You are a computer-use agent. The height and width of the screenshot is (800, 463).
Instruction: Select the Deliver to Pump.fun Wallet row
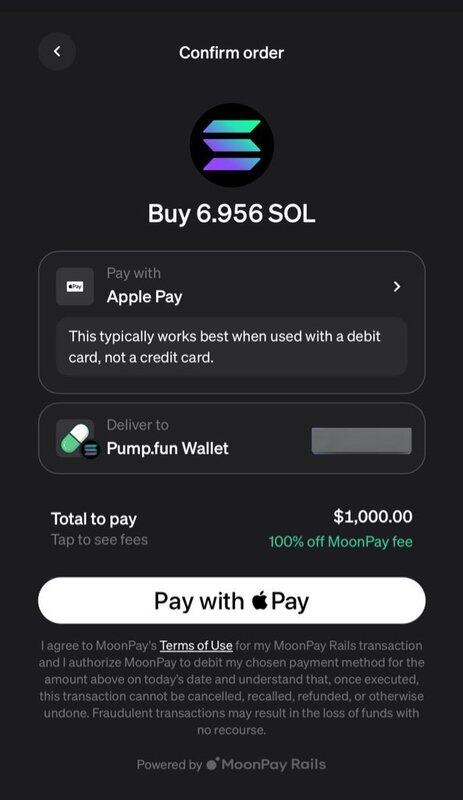pos(232,439)
